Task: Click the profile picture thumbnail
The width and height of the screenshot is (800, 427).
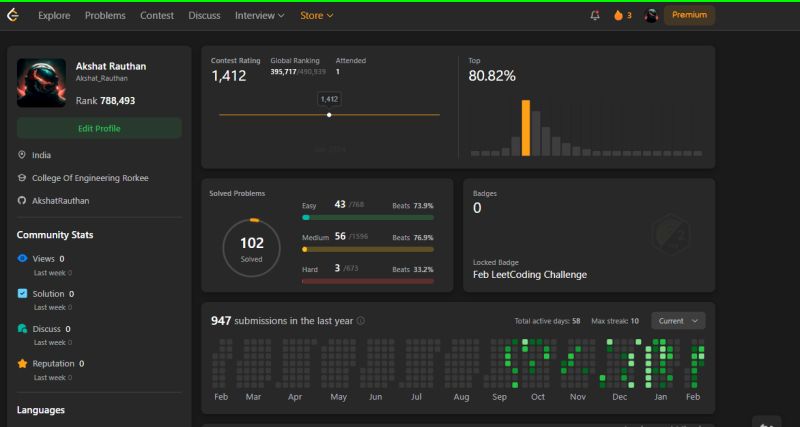Action: [x=41, y=83]
